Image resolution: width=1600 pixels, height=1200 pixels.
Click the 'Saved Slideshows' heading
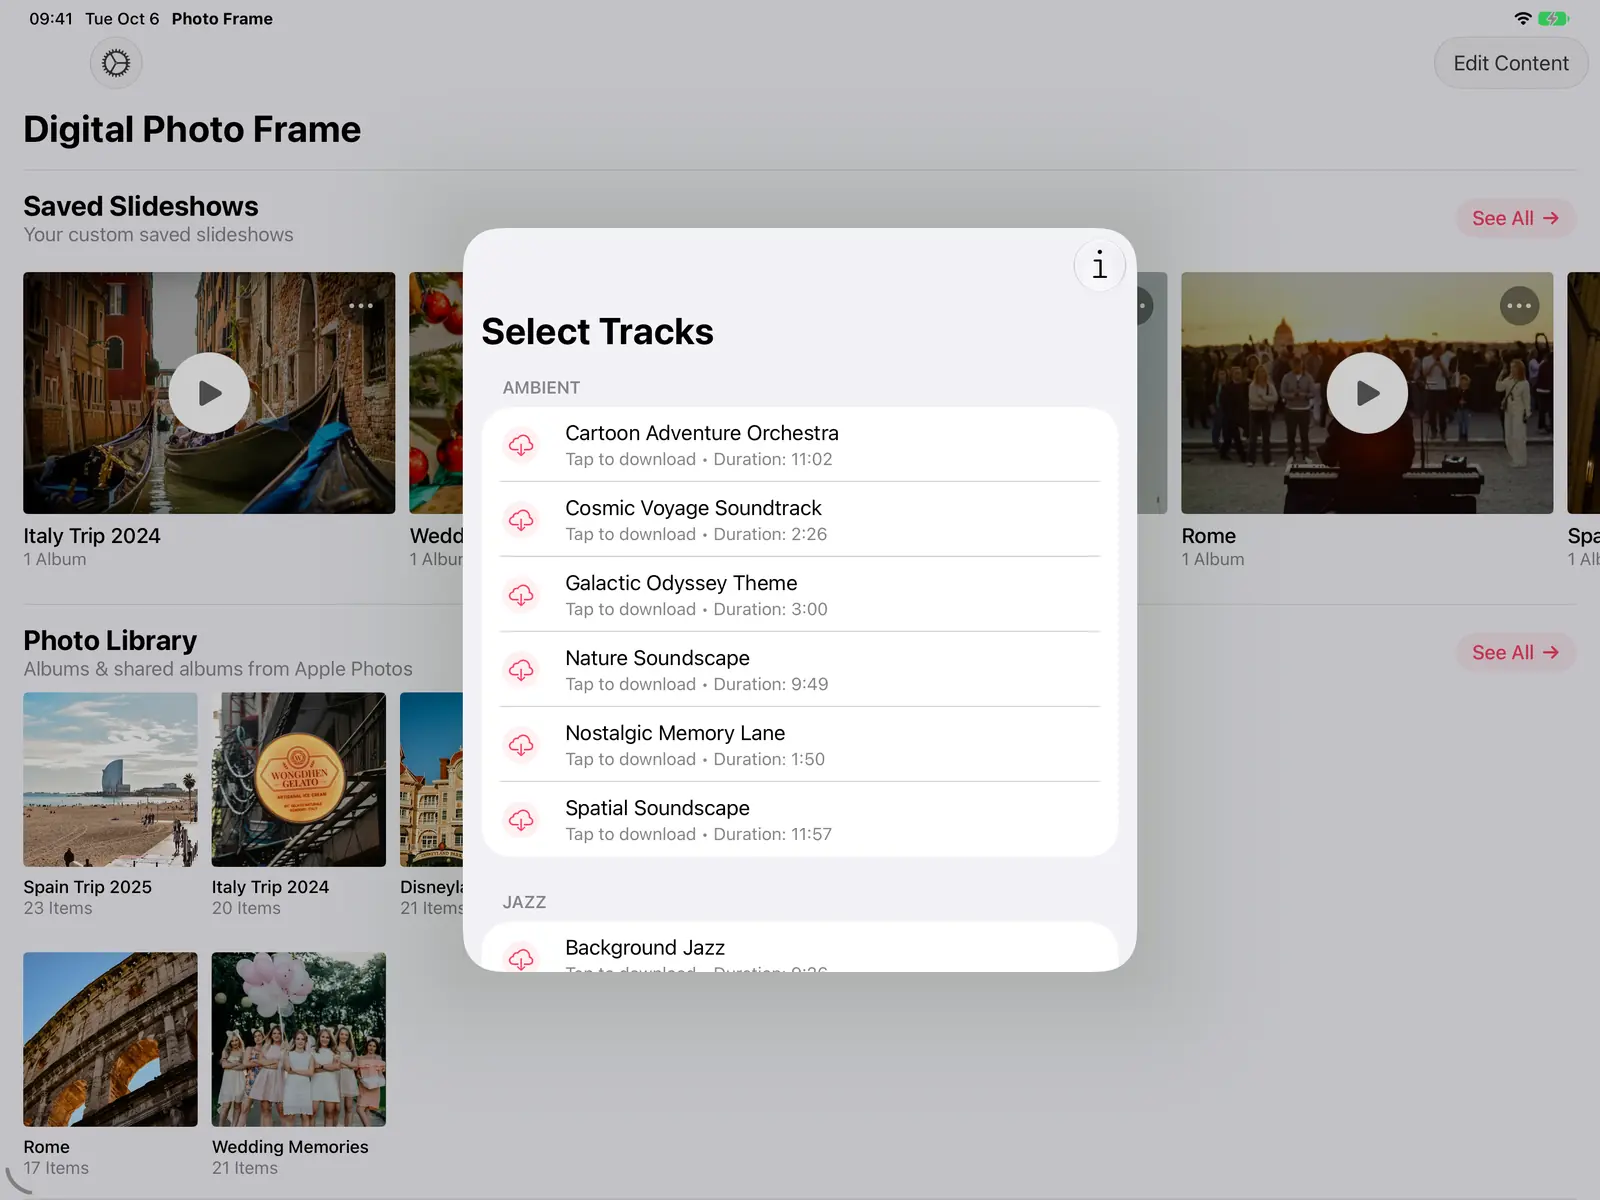[141, 206]
